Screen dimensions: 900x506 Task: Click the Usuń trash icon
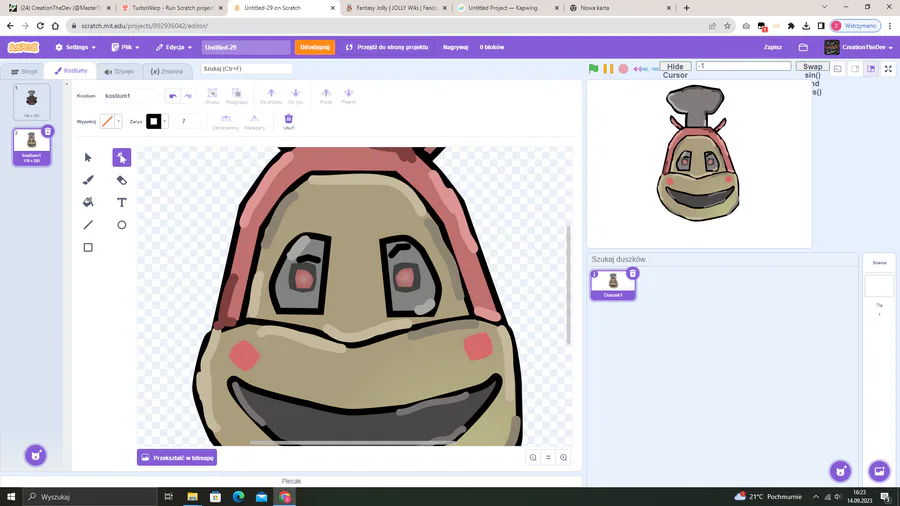tap(289, 122)
